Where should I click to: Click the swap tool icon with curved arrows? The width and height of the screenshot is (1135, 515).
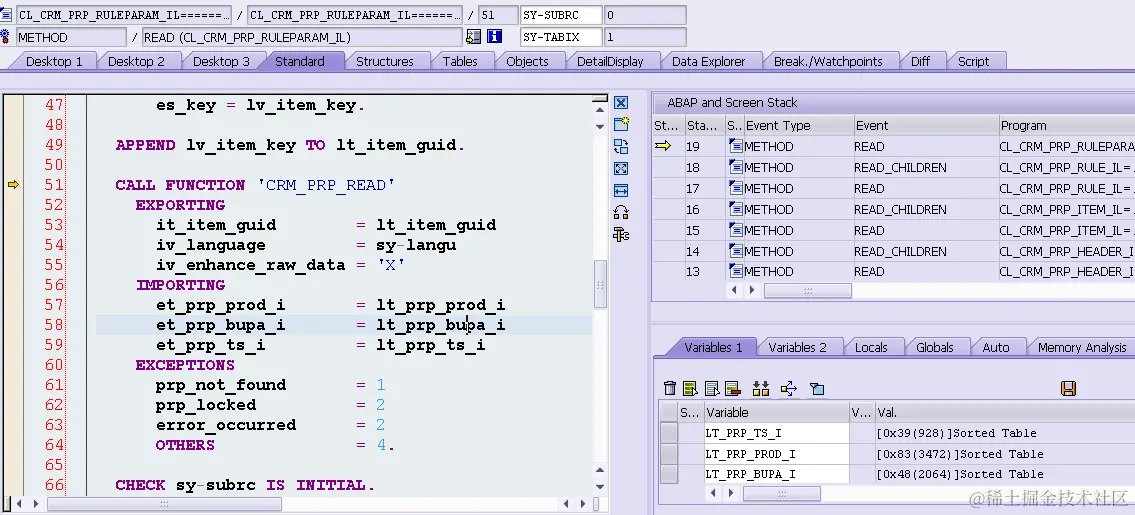click(620, 212)
